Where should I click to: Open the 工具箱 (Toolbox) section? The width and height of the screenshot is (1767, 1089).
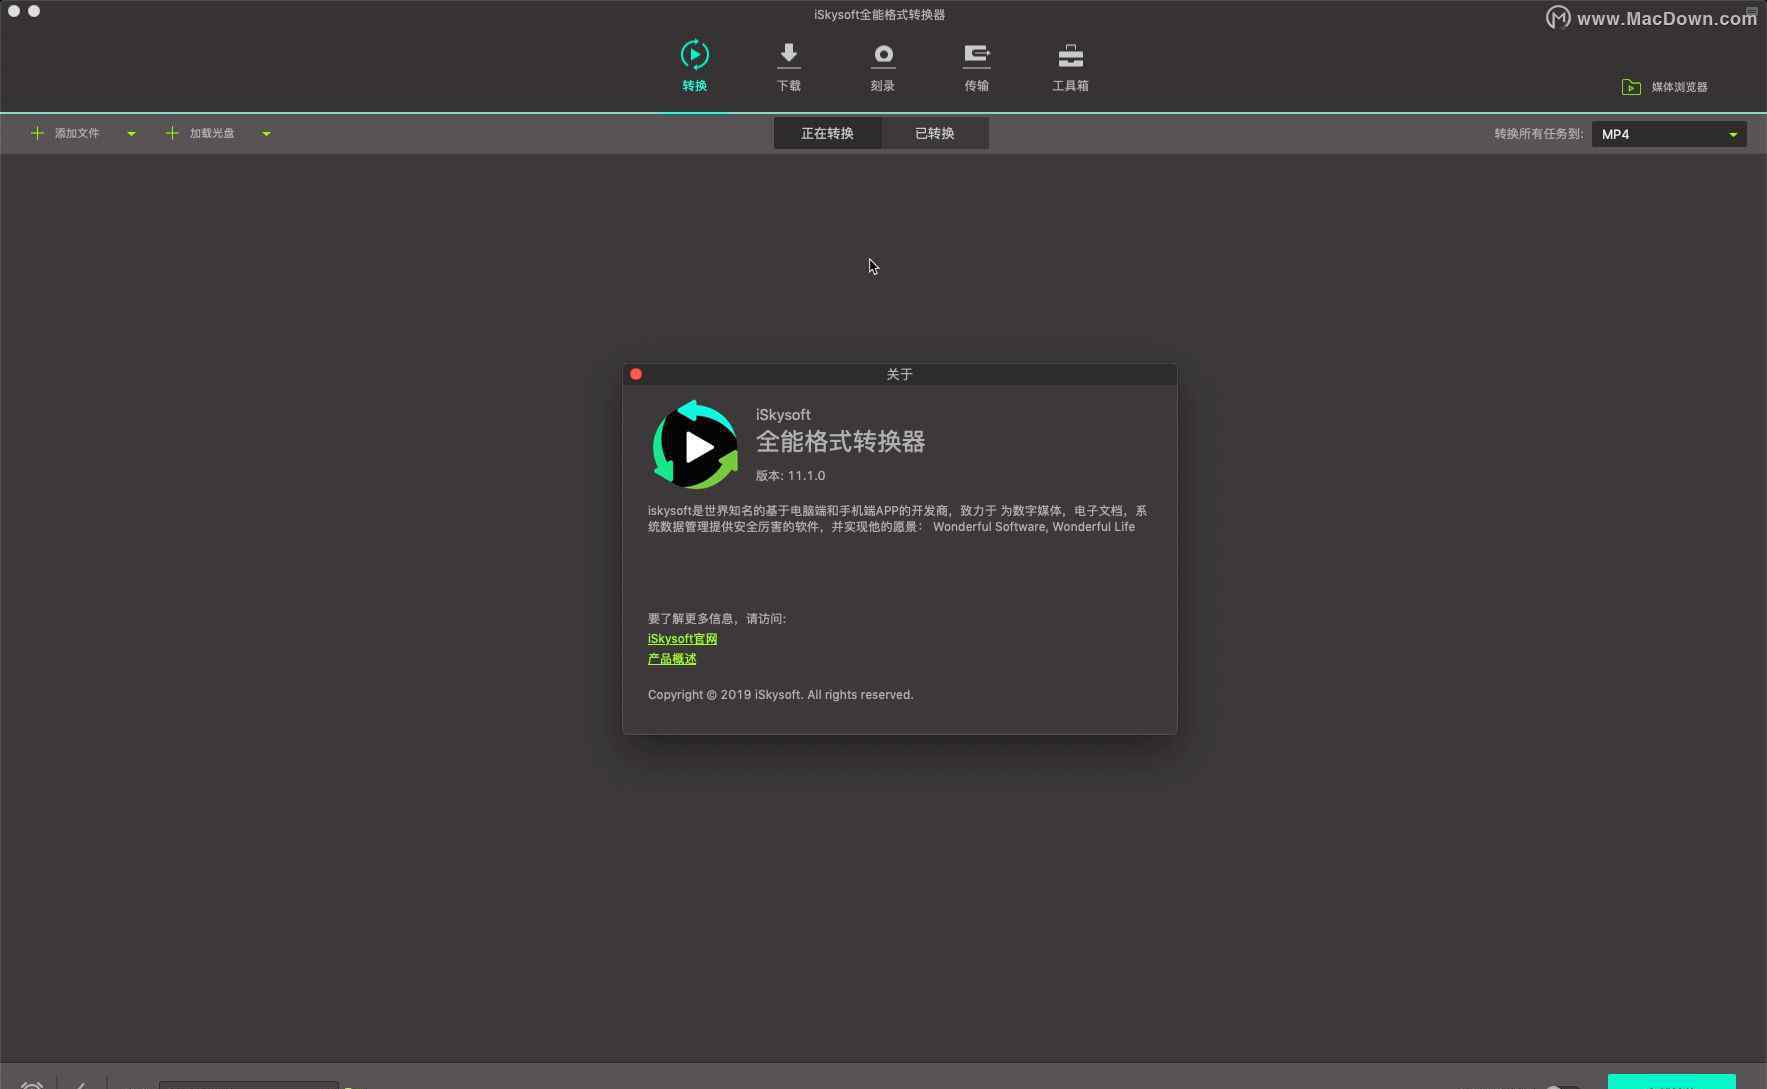1070,66
